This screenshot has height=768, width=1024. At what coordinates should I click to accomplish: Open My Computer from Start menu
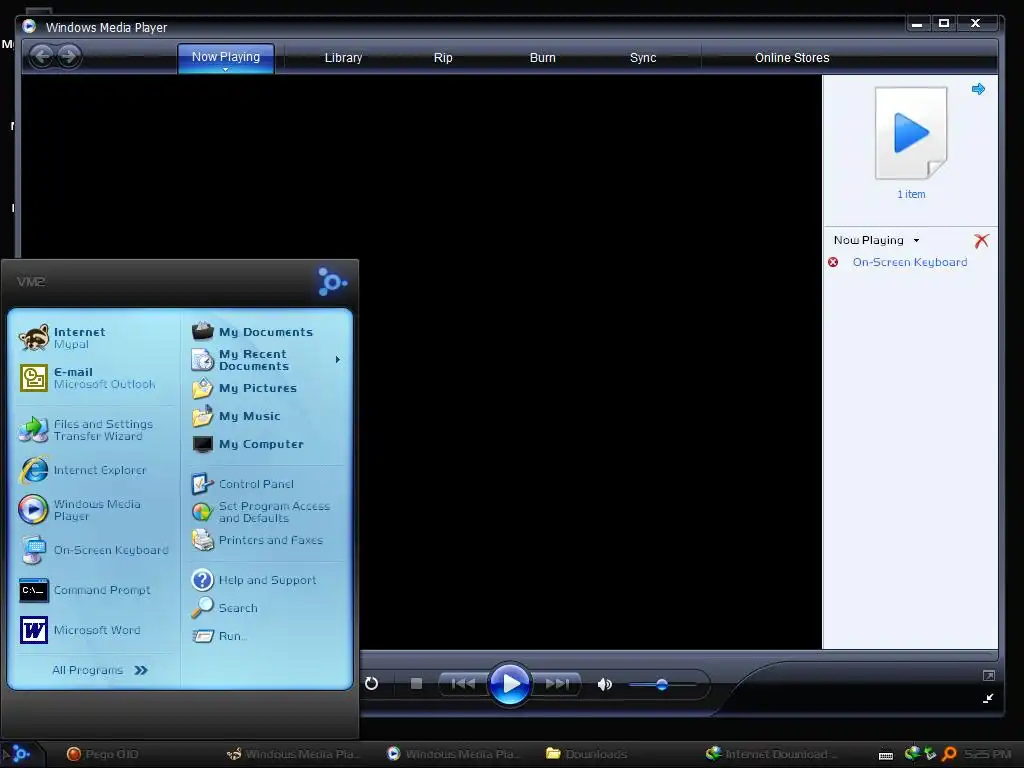click(266, 444)
